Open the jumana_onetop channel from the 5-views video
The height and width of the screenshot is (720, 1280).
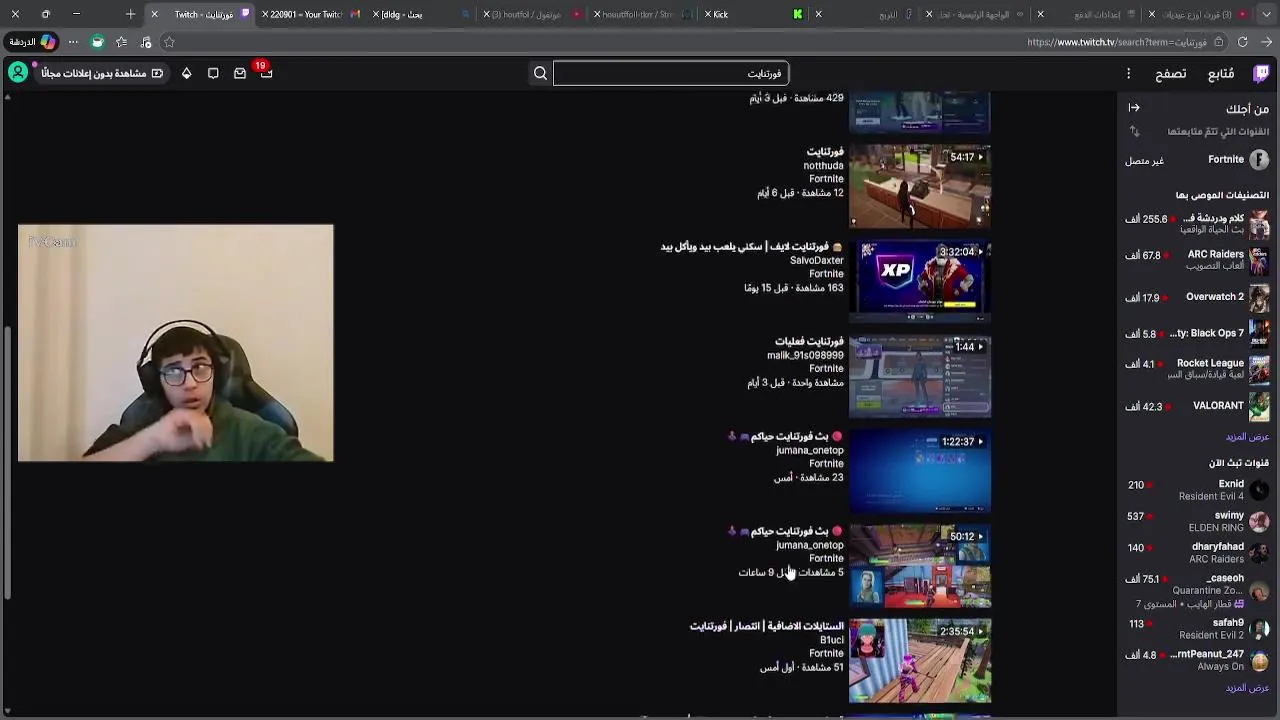click(x=810, y=545)
